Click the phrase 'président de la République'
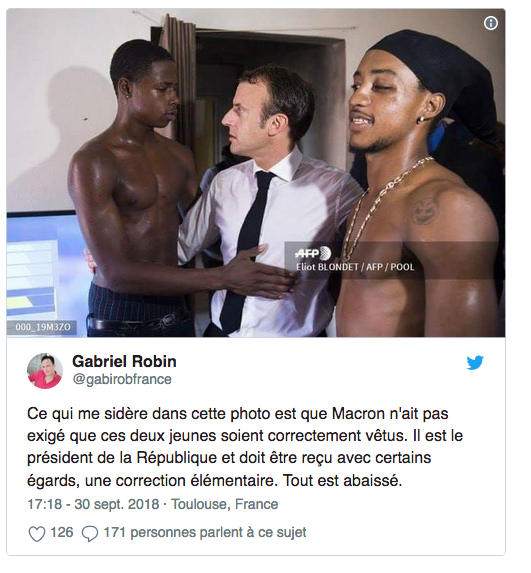Screen dimensions: 531x573 pyautogui.click(x=117, y=459)
